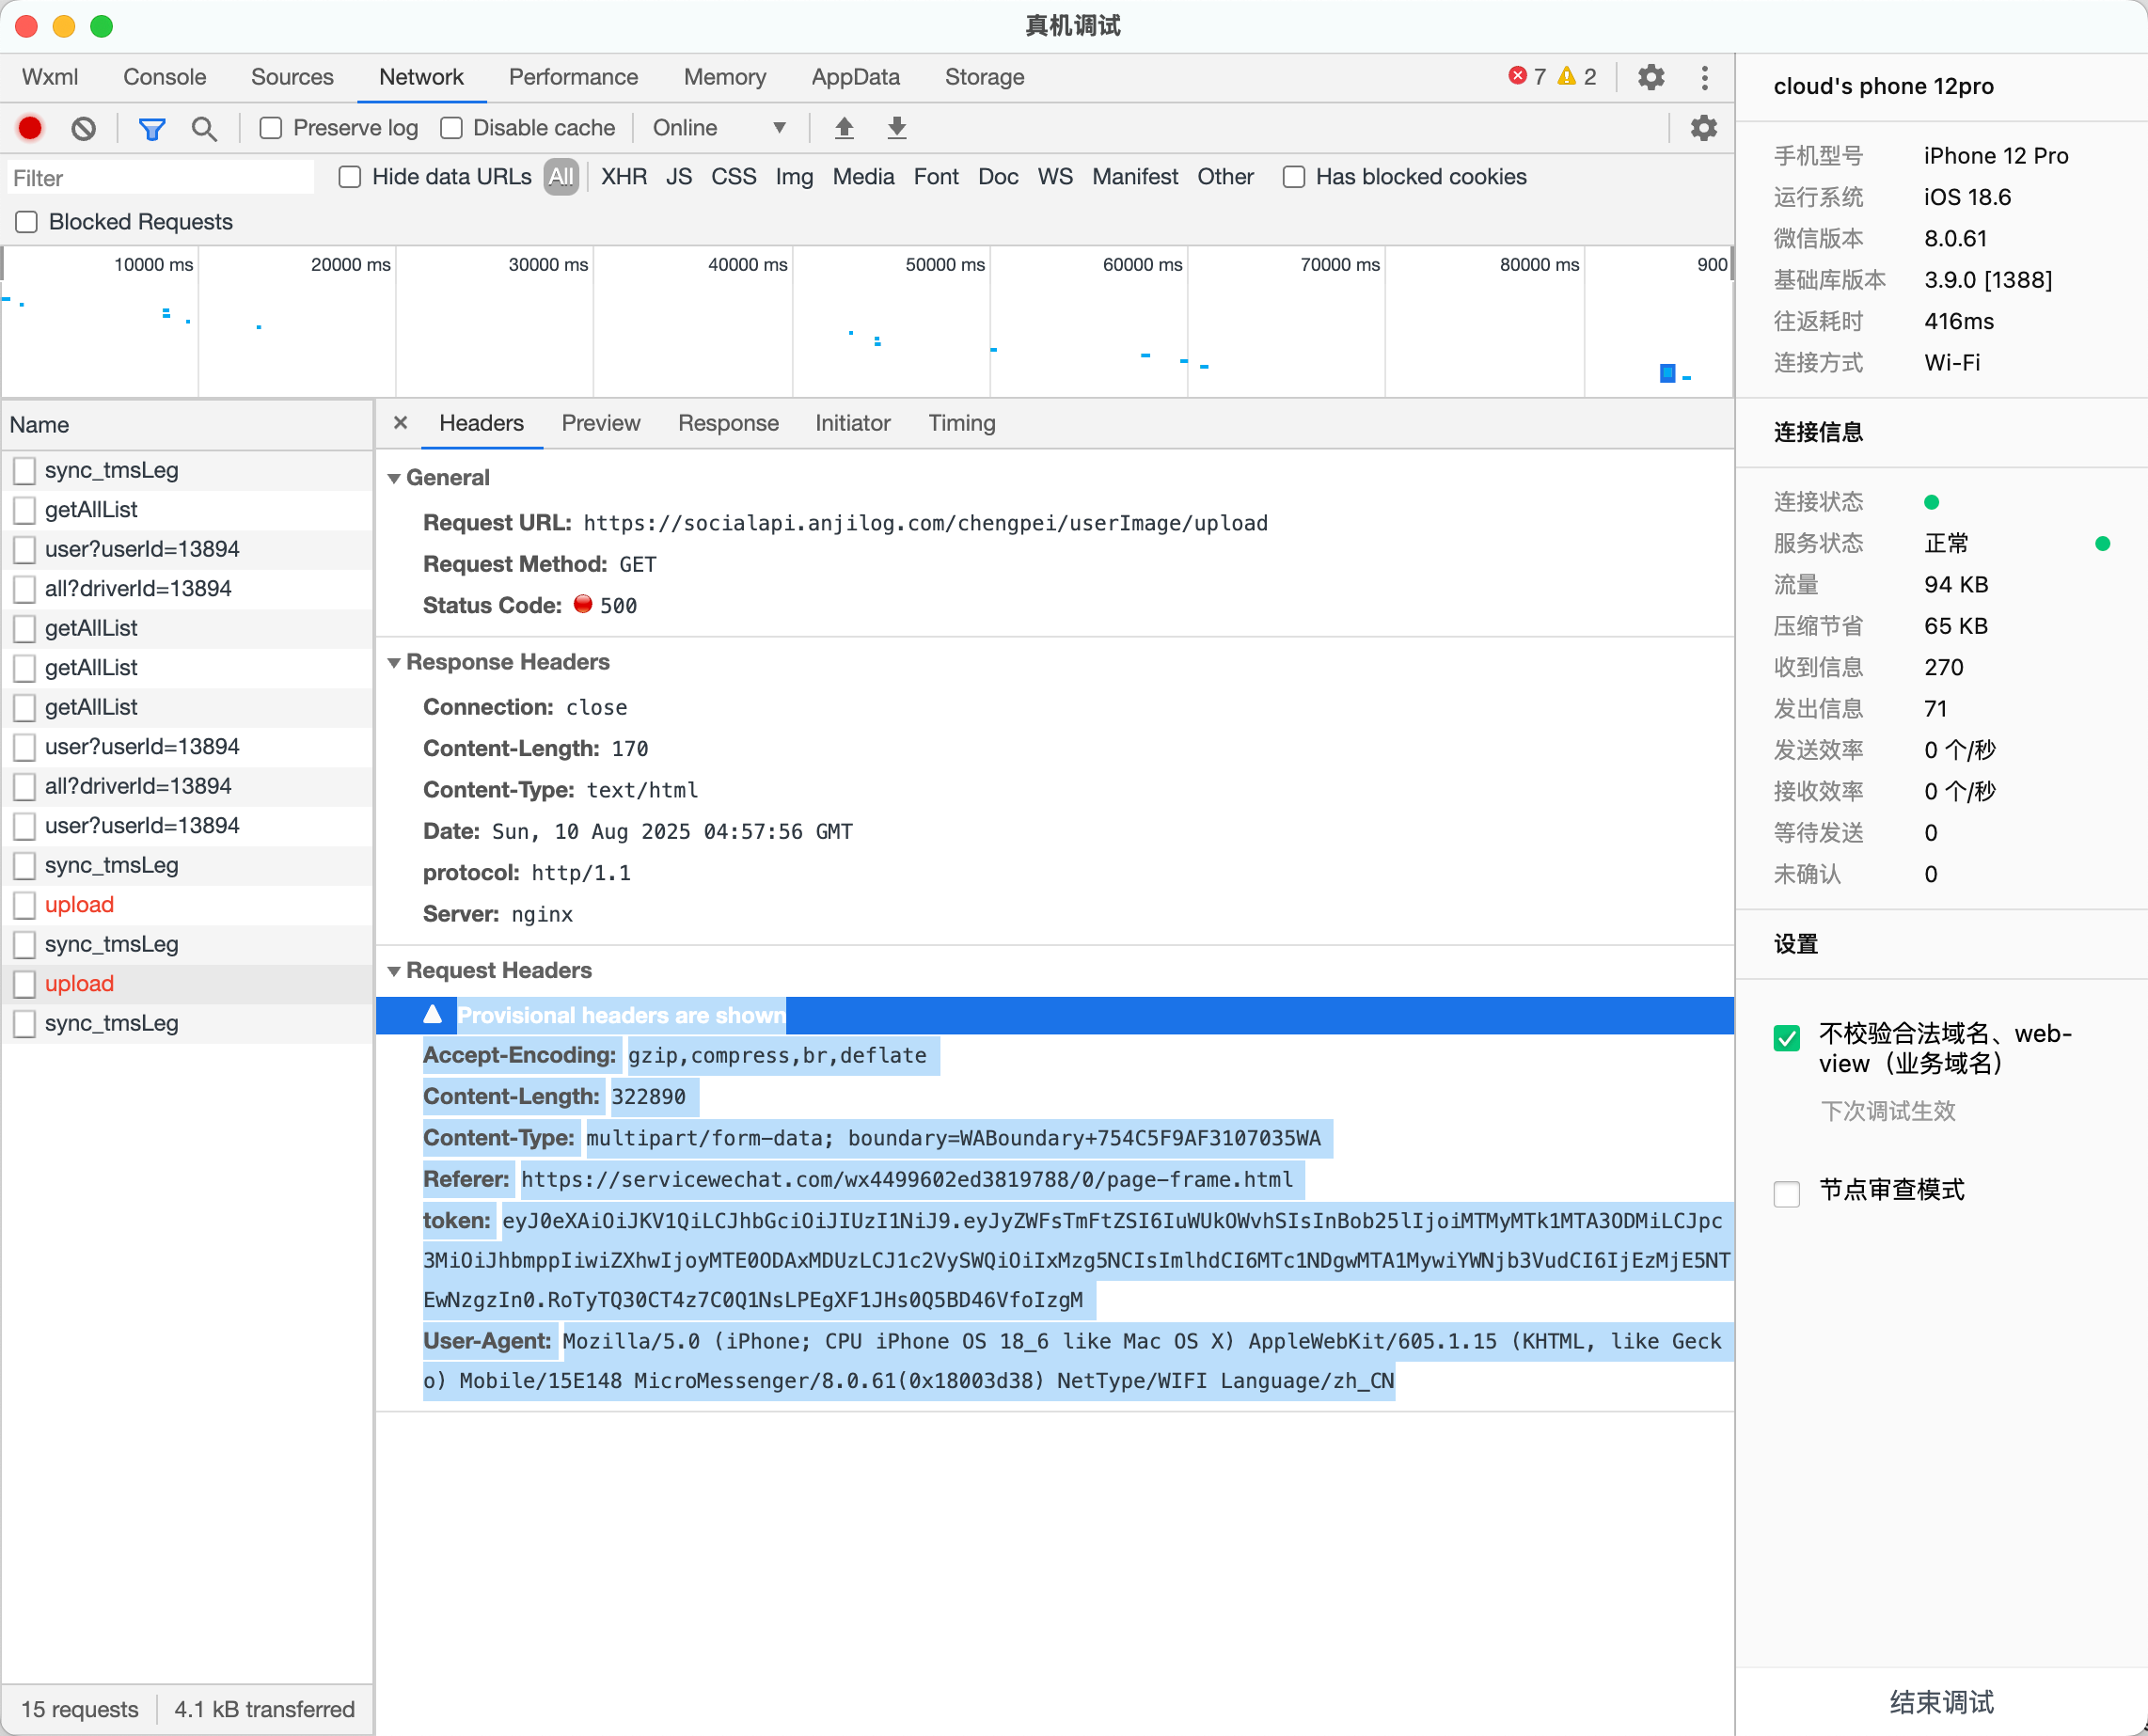Click the Filter text input field
Viewport: 2148px width, 1736px height.
coord(160,178)
